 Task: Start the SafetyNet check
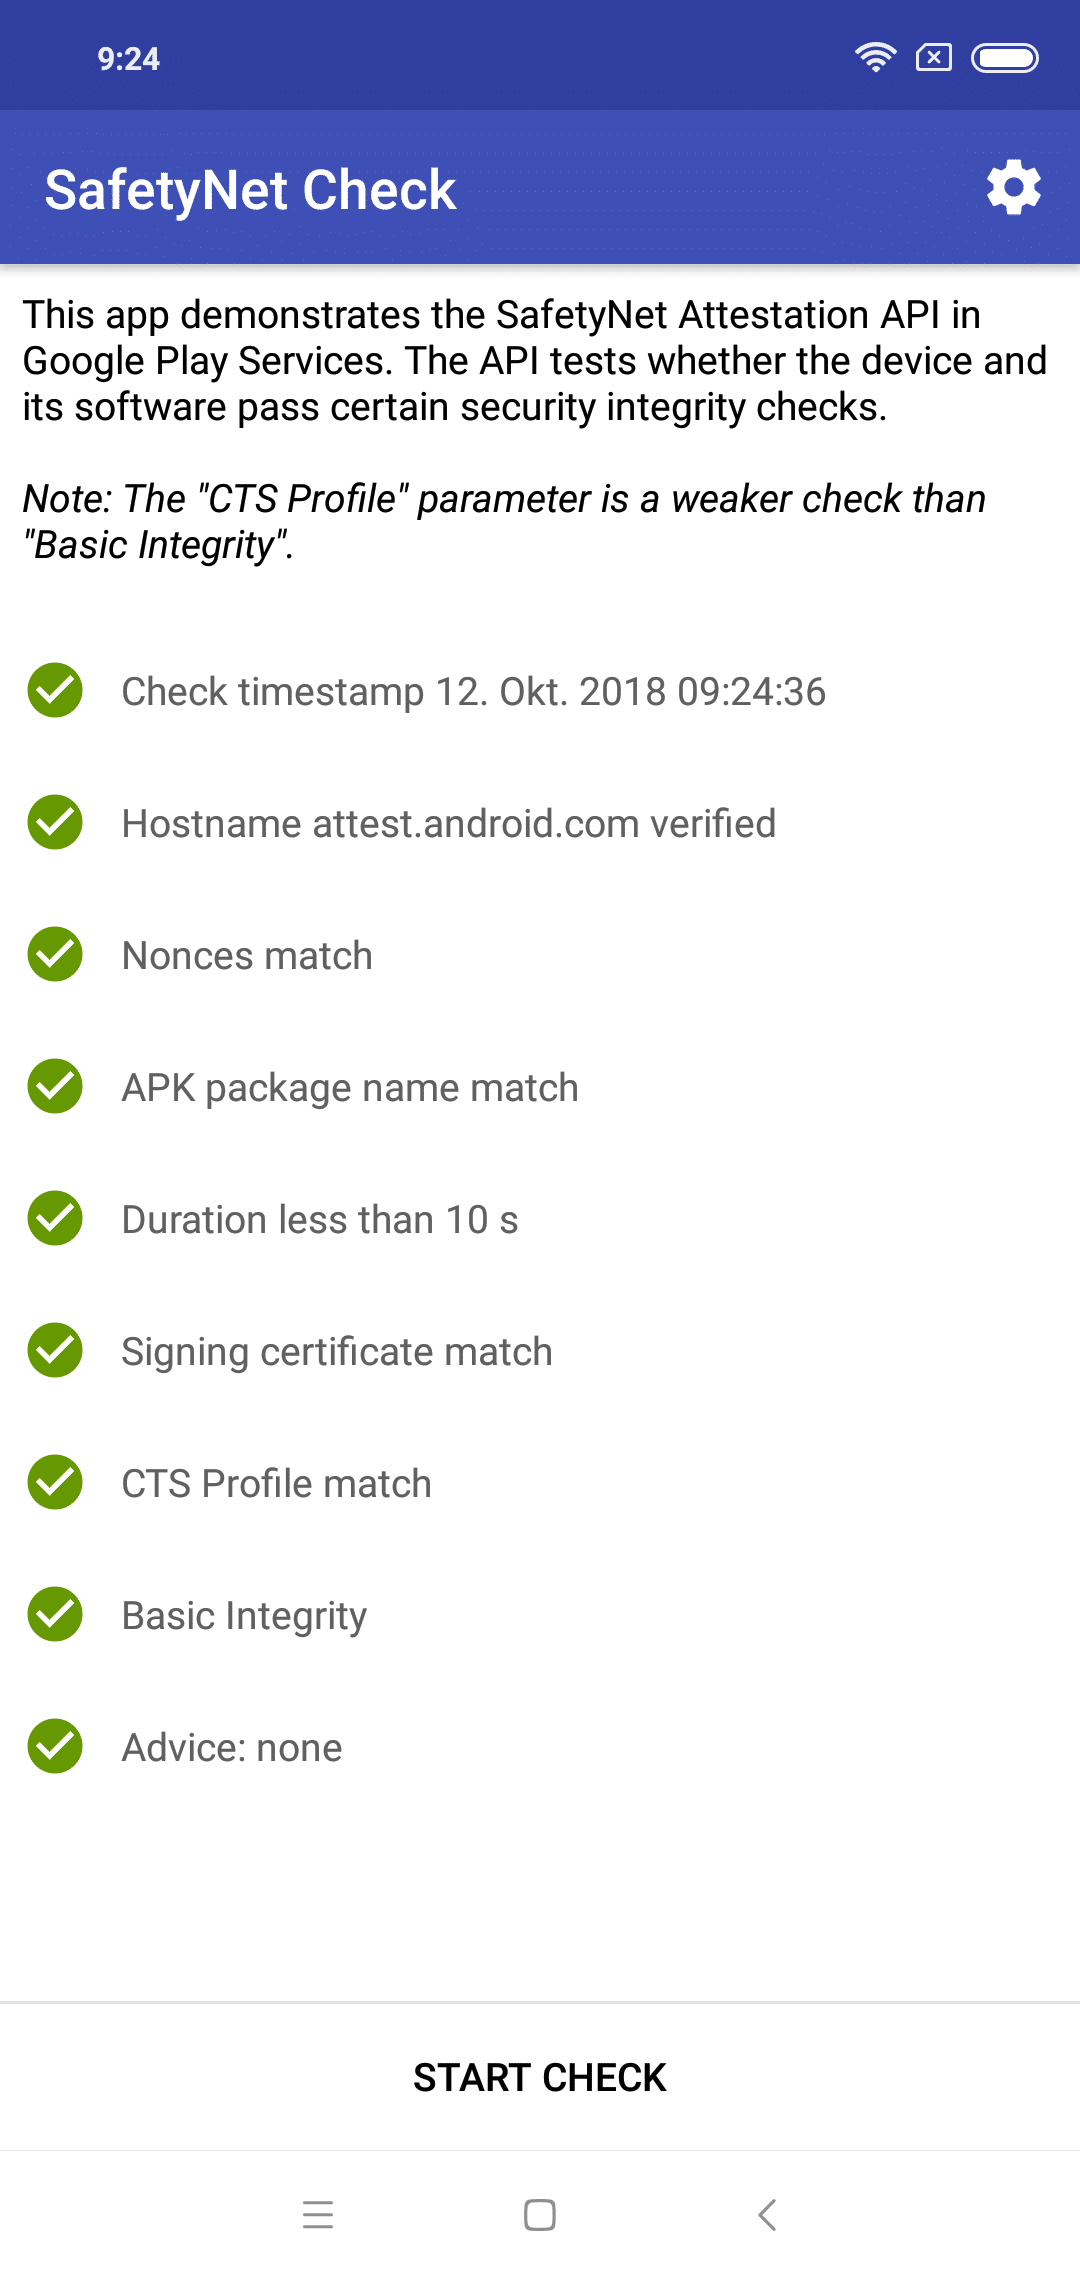(x=540, y=2077)
